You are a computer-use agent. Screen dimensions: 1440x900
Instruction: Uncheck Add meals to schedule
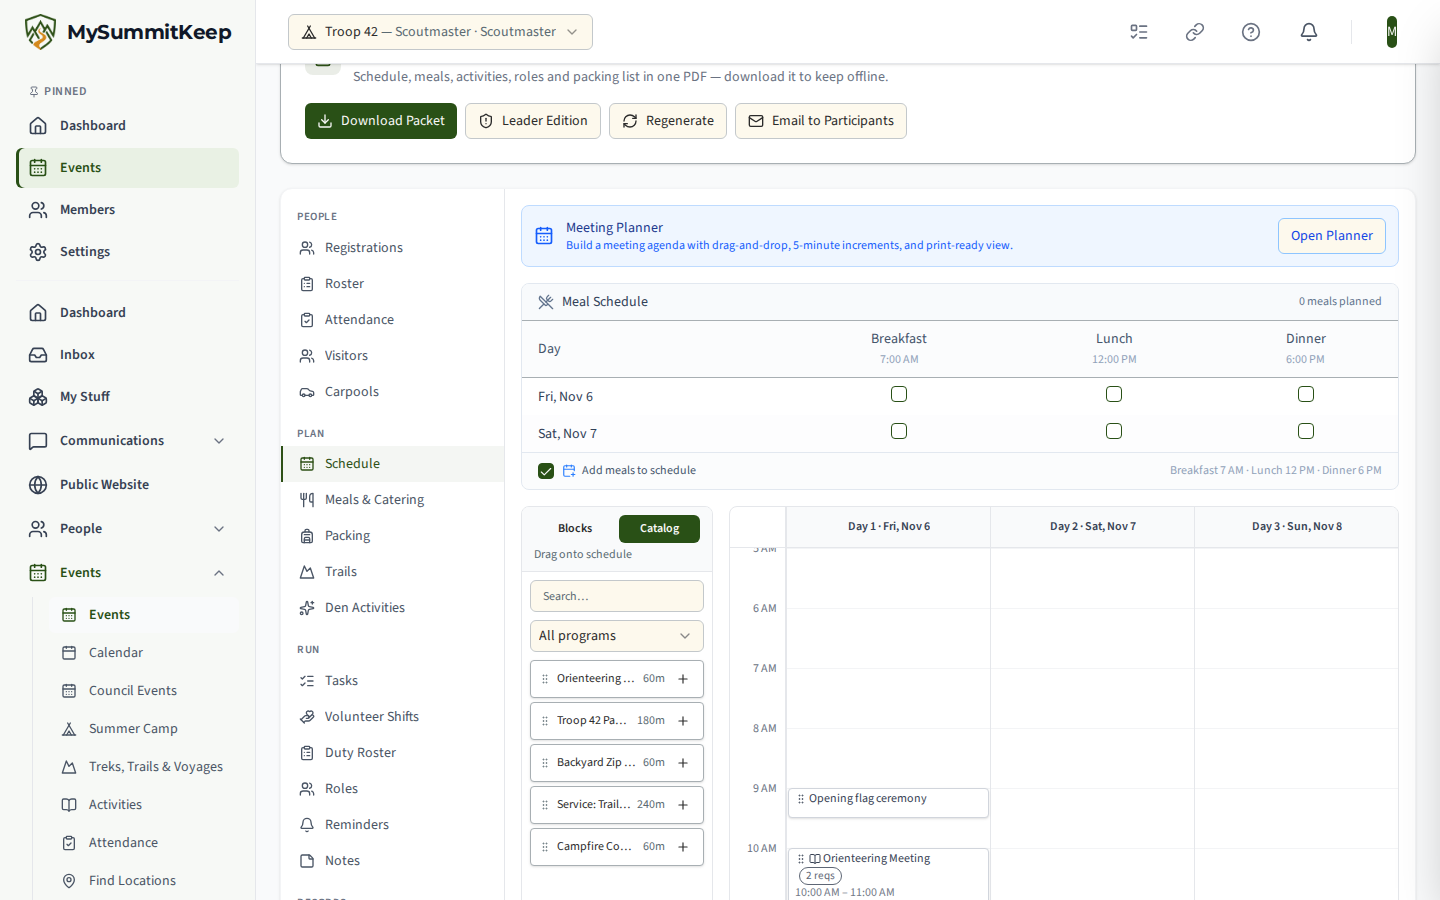coord(546,471)
